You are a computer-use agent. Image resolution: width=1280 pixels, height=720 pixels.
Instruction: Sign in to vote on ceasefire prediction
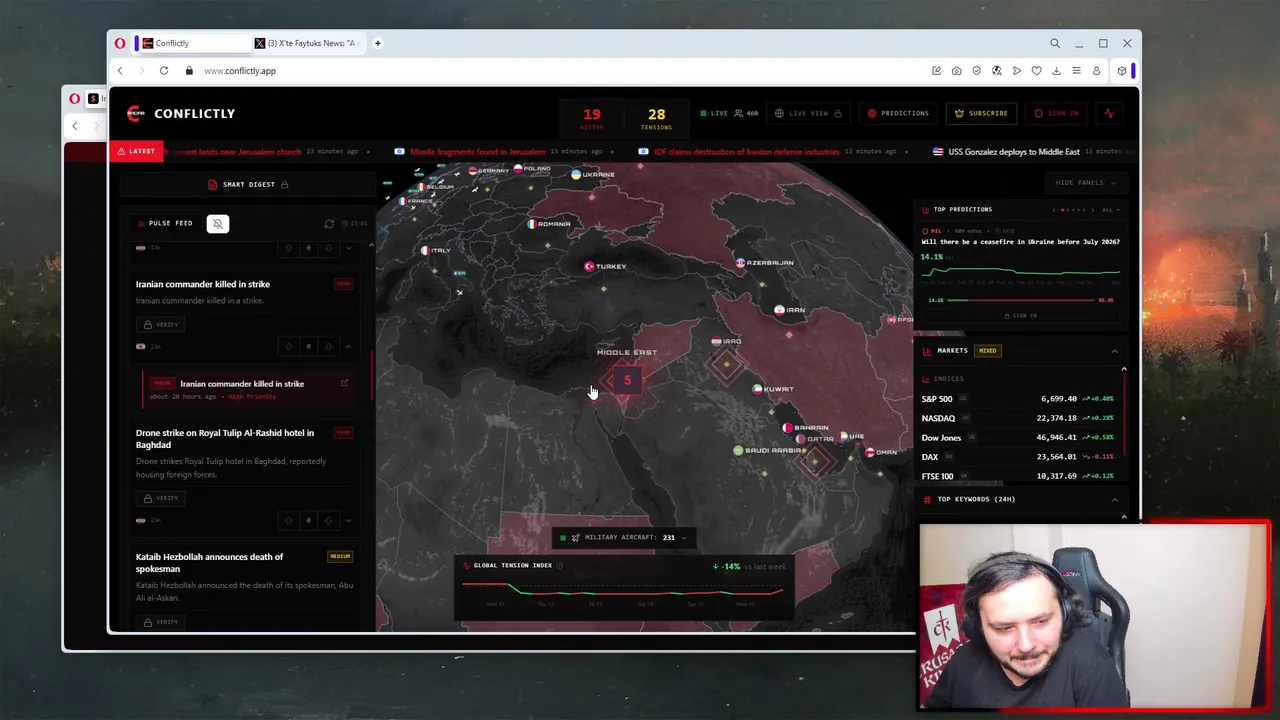click(x=1020, y=315)
